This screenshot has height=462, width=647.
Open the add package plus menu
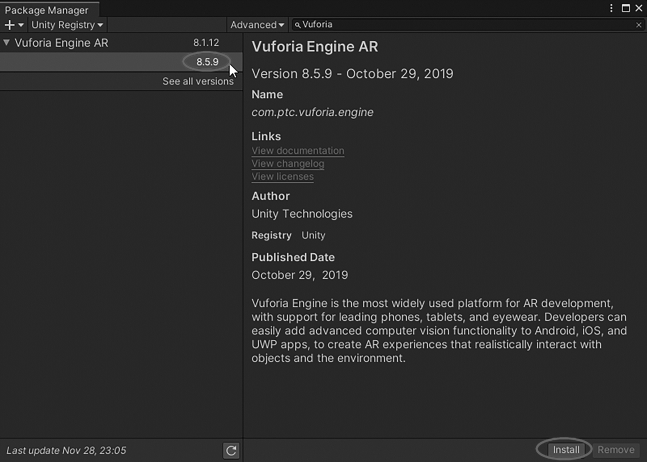point(14,25)
